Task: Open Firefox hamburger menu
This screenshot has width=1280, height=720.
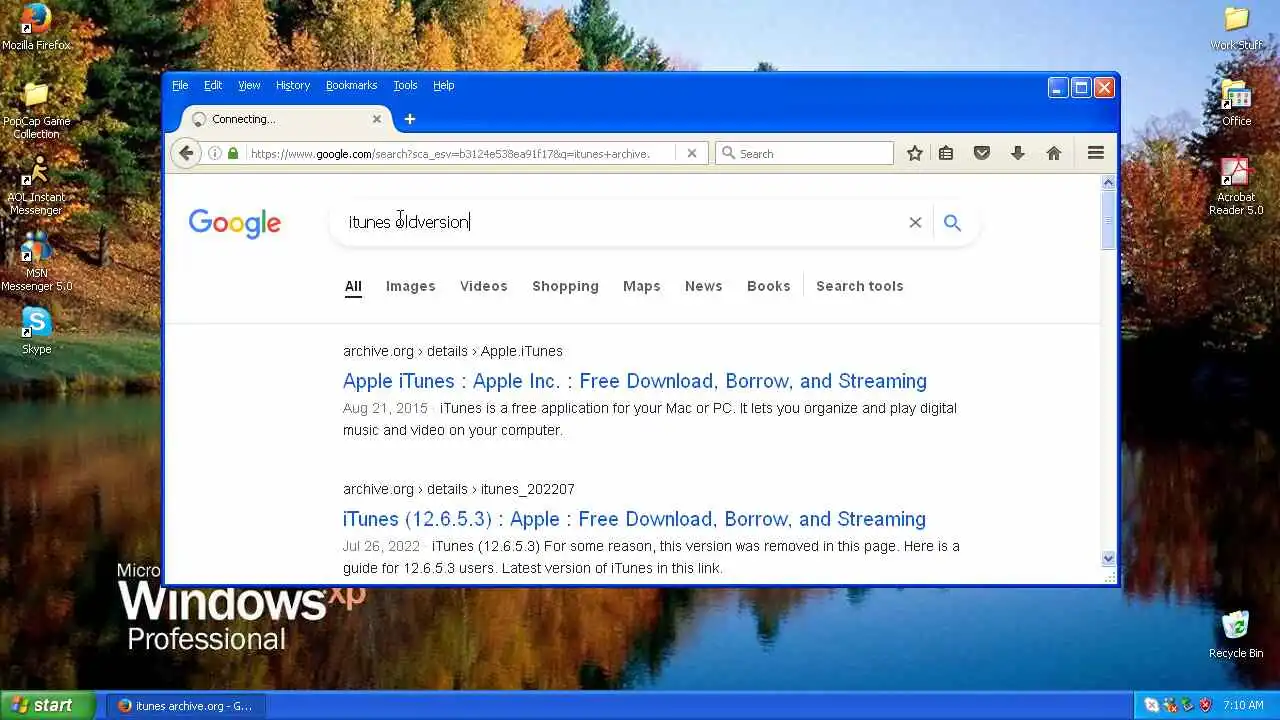Action: point(1096,153)
